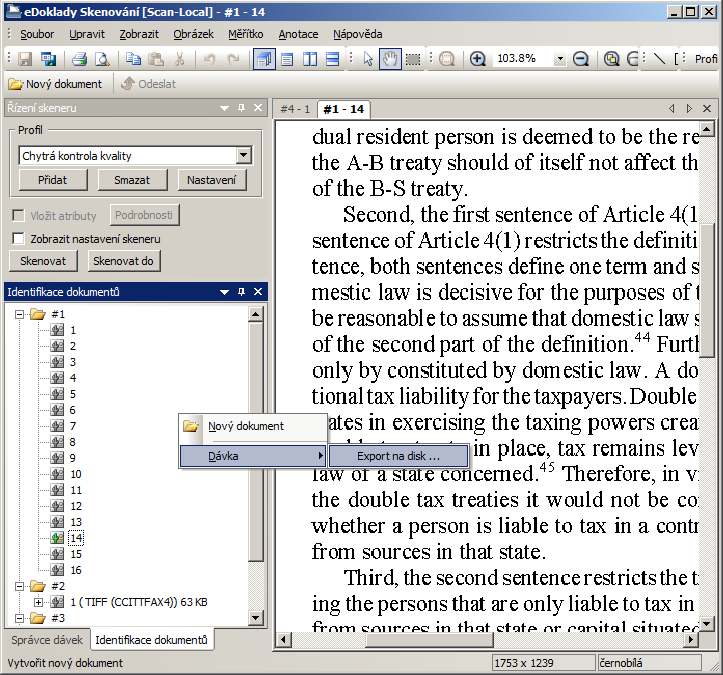Click the Nastavení button

tap(212, 180)
